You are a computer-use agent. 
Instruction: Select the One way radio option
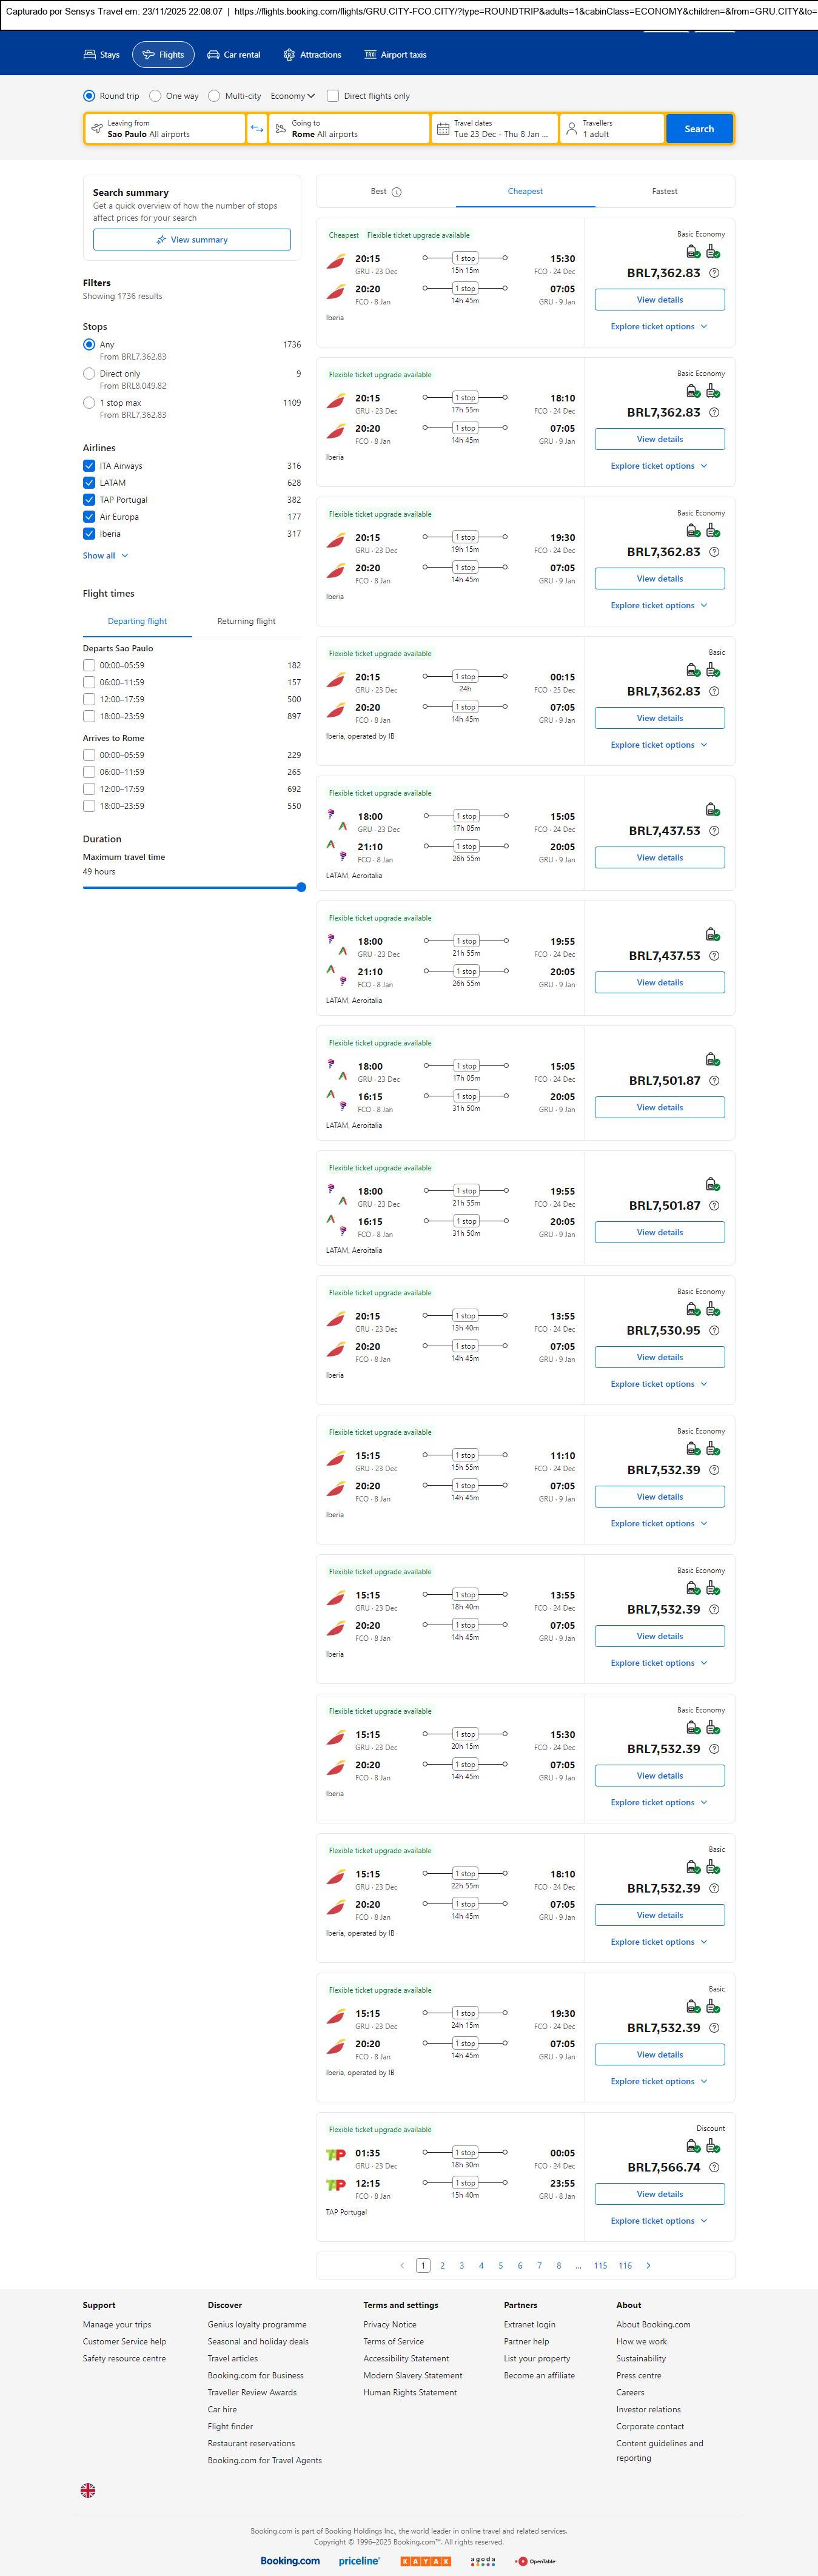pyautogui.click(x=155, y=96)
